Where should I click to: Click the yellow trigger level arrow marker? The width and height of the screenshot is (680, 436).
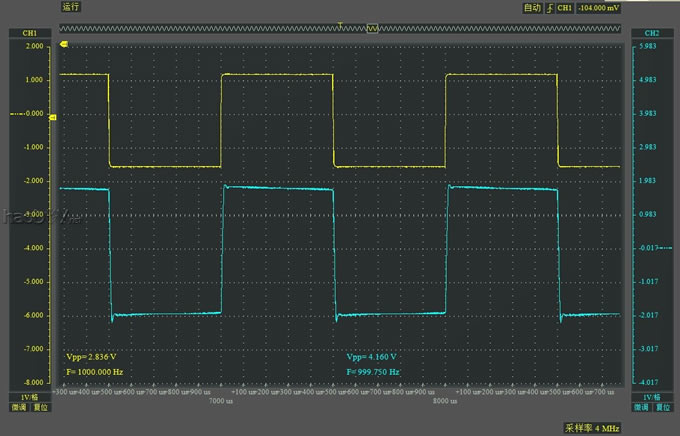(65, 45)
